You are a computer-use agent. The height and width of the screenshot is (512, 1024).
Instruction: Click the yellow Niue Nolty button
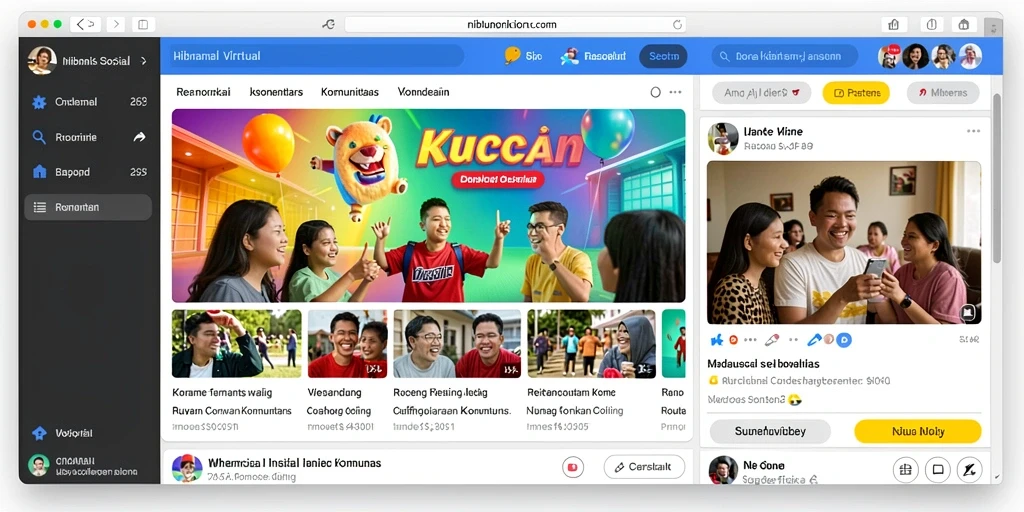(918, 432)
